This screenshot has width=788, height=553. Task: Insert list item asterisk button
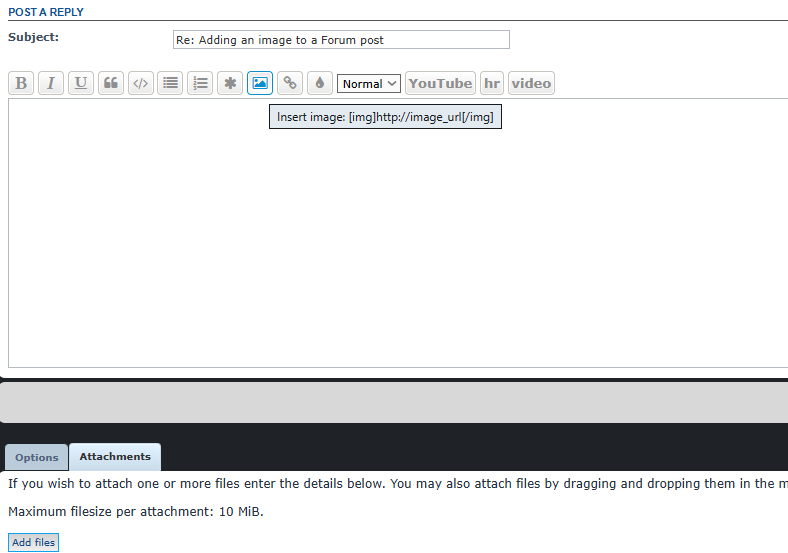coord(230,83)
